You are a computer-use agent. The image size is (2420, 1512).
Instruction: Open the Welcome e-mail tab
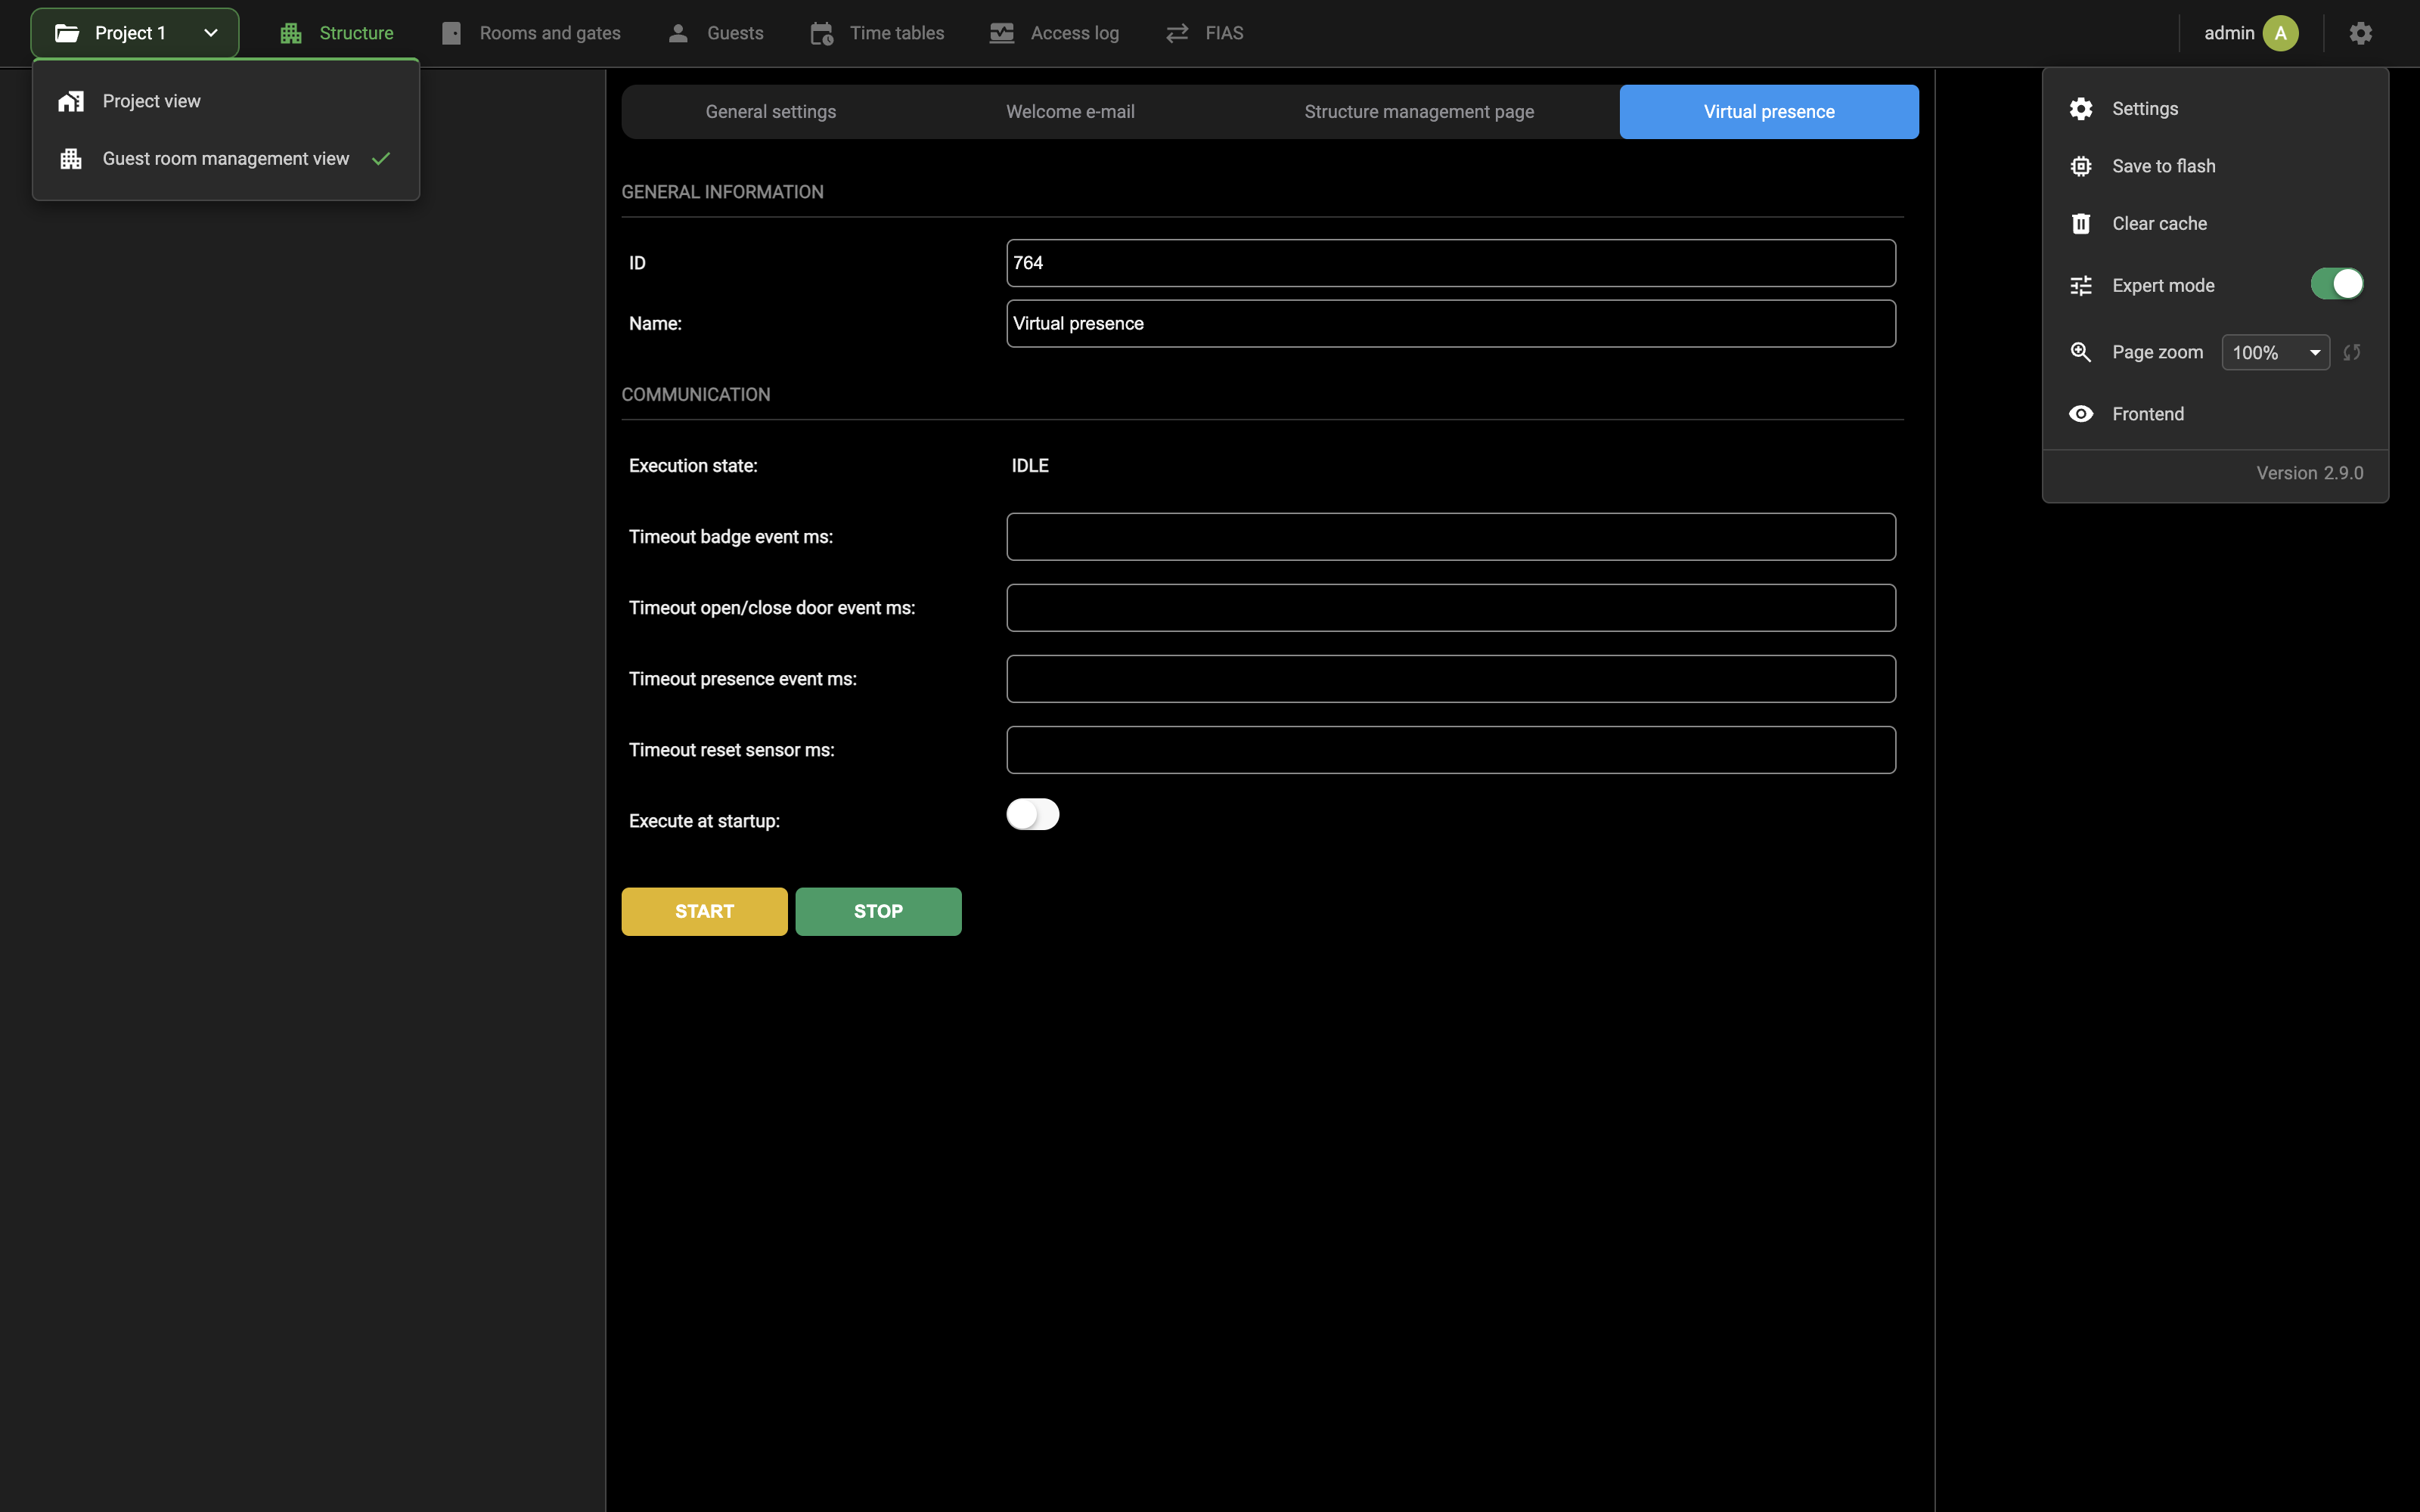coord(1070,112)
